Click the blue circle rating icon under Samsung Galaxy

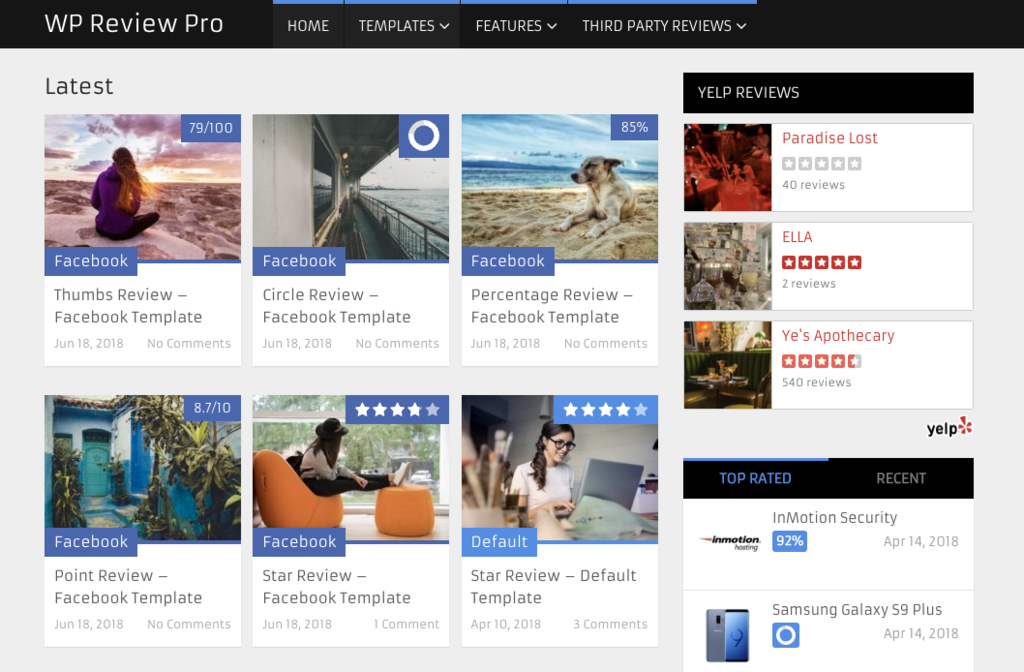[x=786, y=635]
